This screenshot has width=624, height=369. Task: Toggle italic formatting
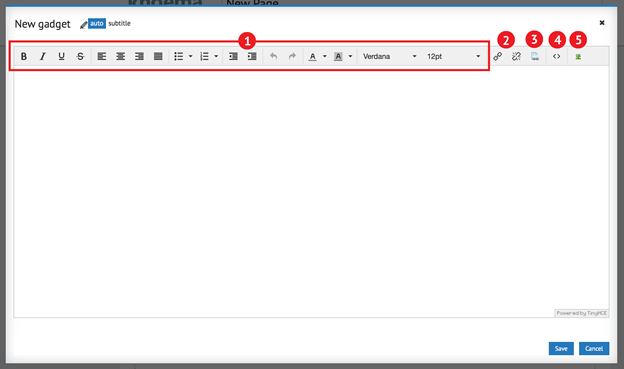pos(43,57)
